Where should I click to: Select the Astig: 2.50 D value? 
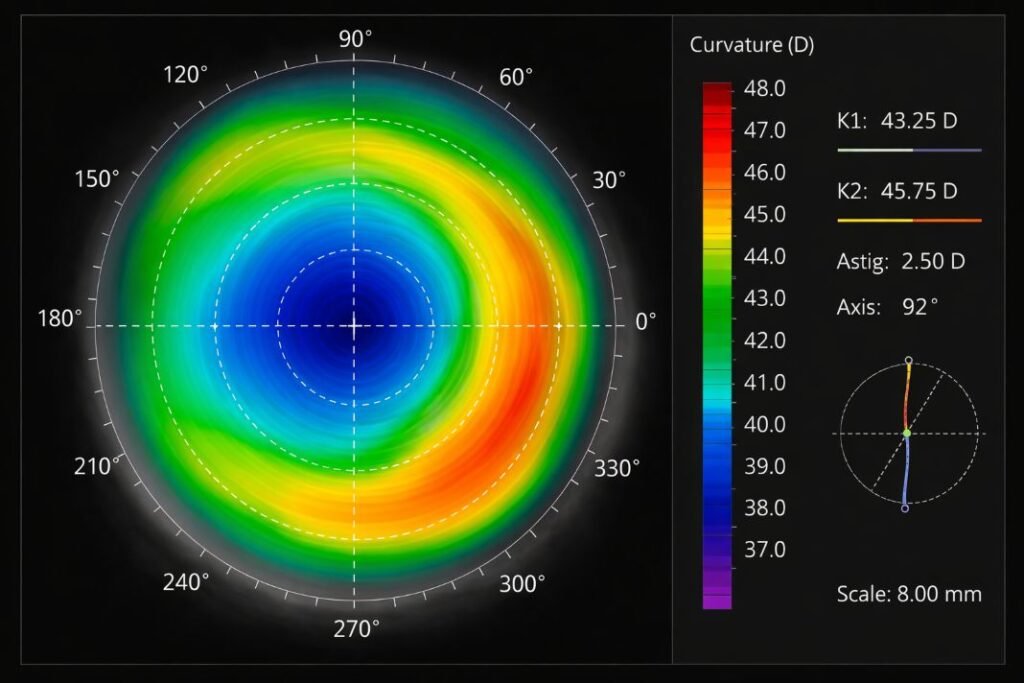[x=901, y=262]
